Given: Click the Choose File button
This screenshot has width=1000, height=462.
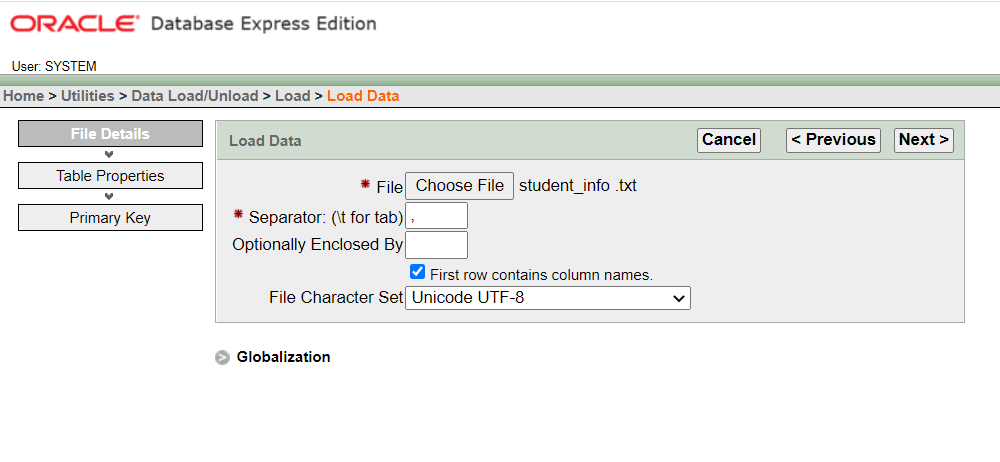Looking at the screenshot, I should coord(459,186).
